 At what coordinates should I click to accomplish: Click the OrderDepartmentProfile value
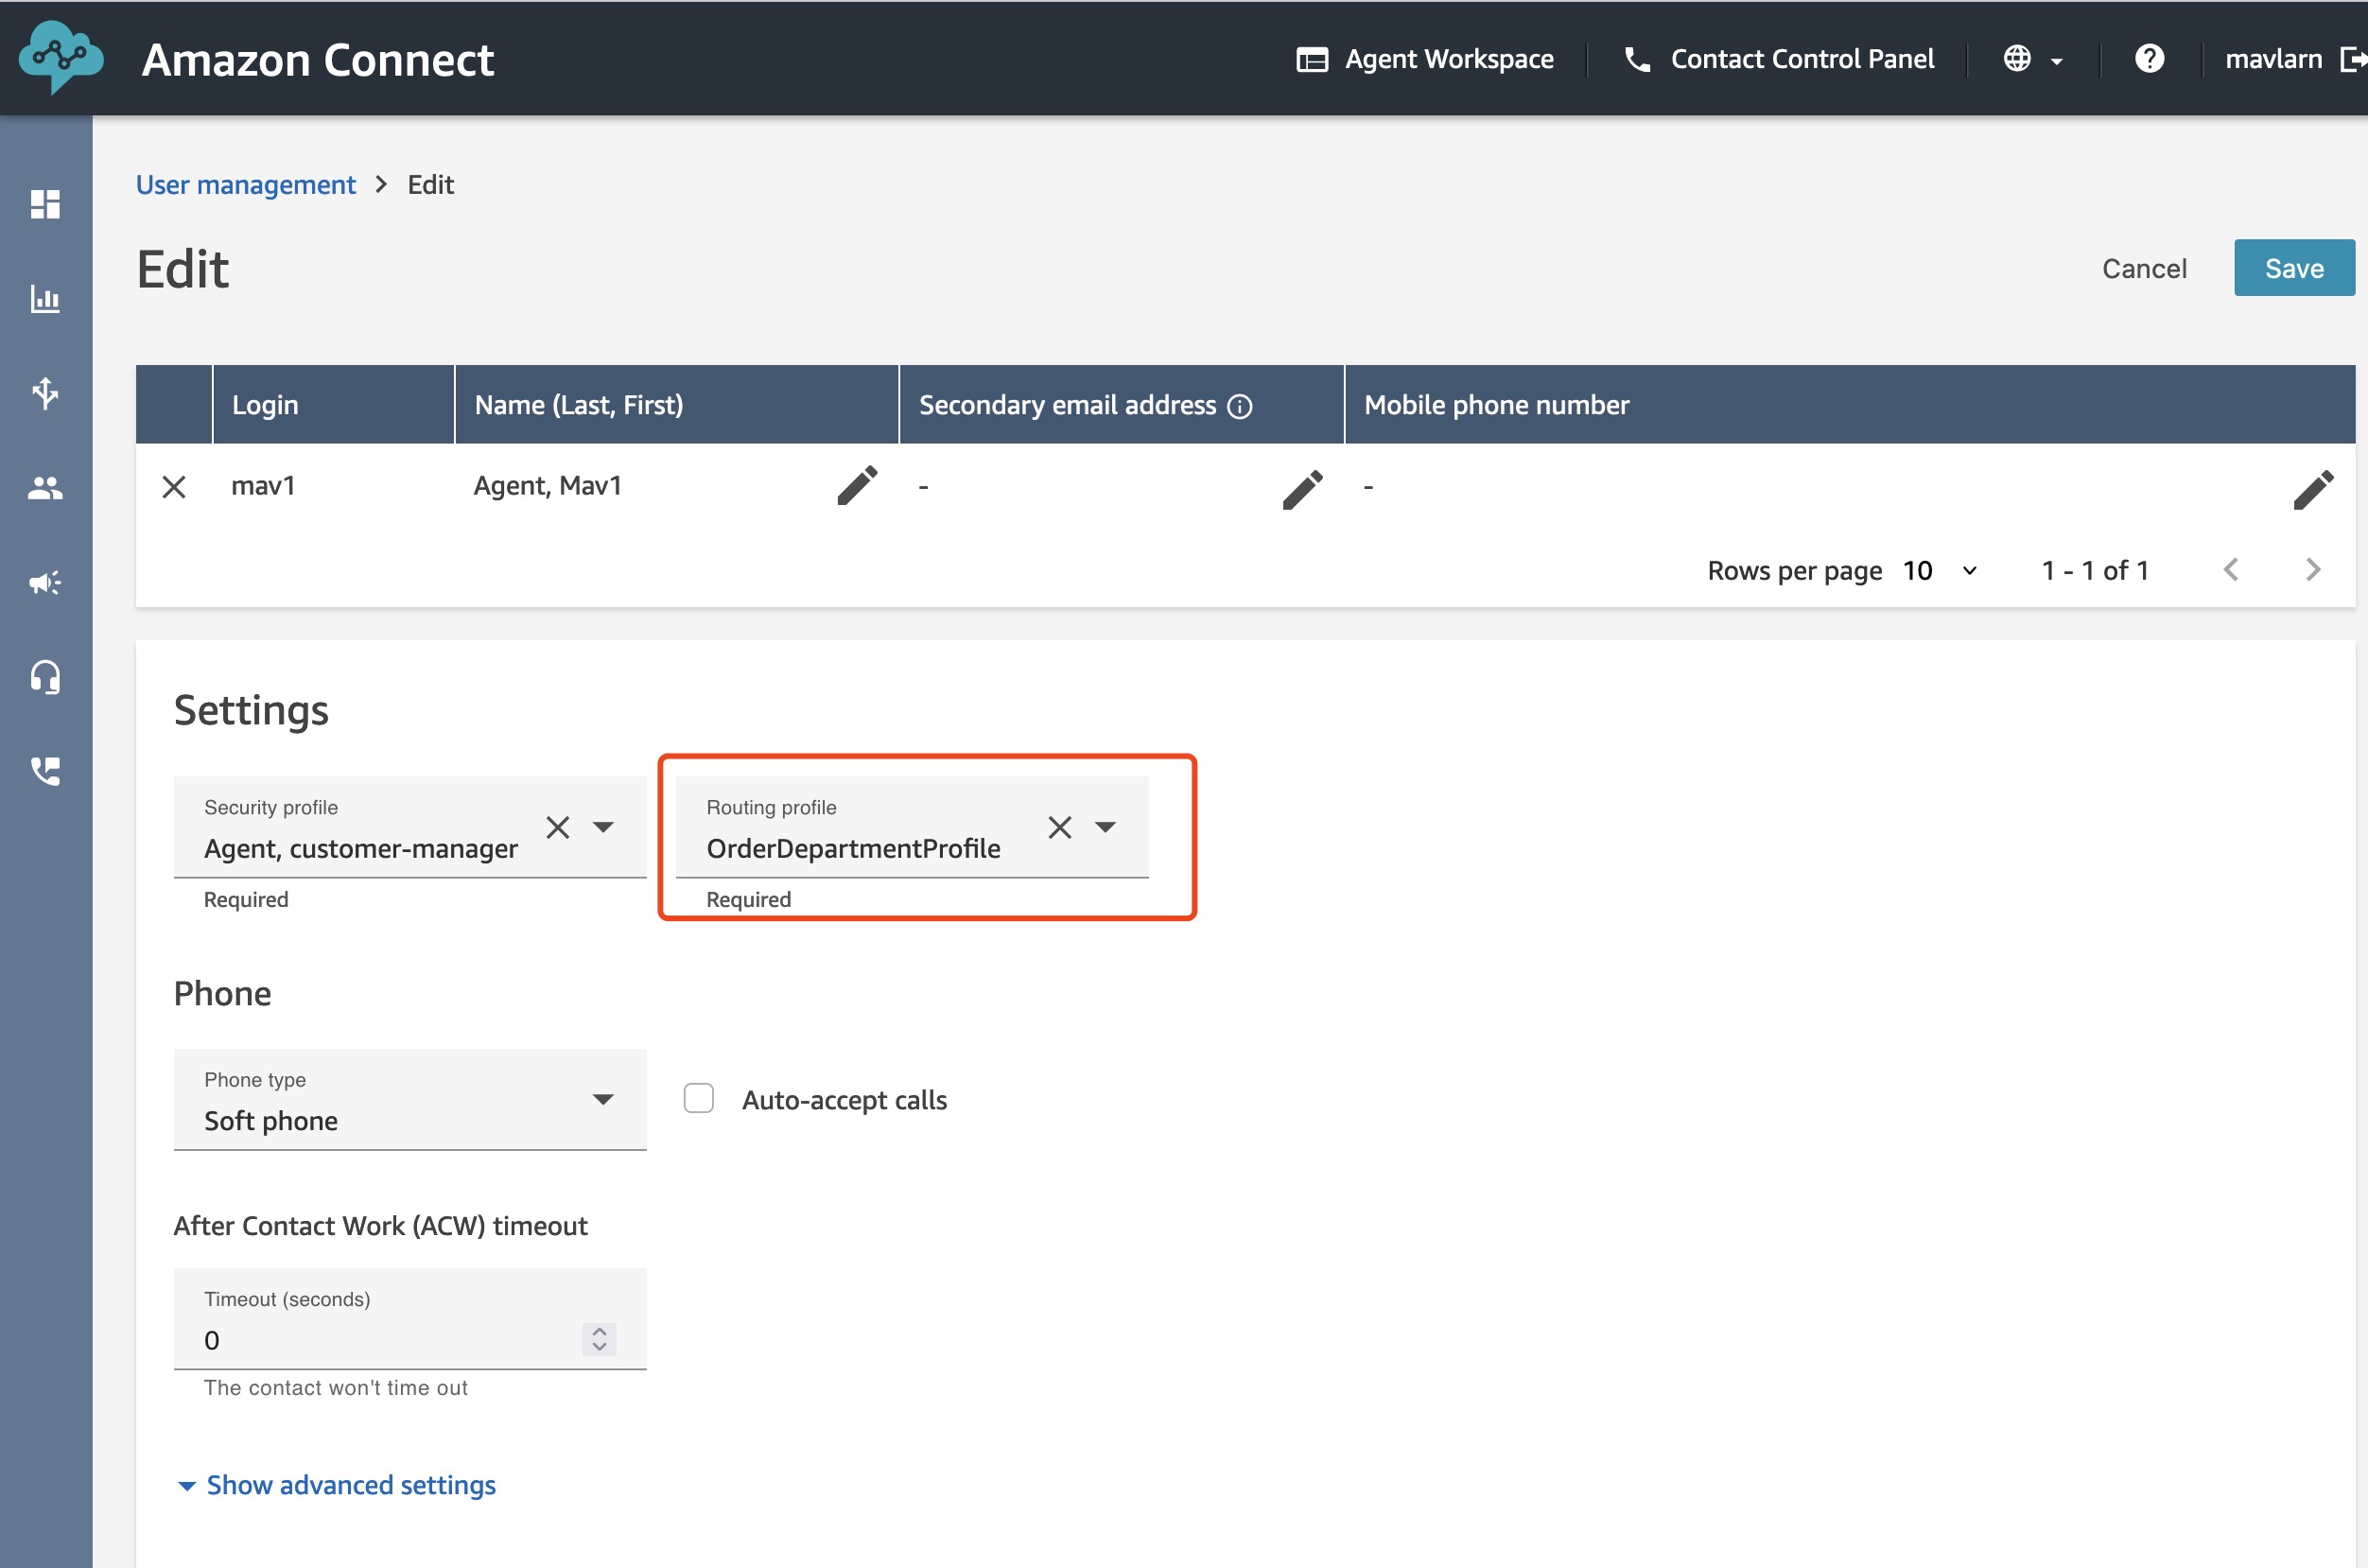coord(853,848)
